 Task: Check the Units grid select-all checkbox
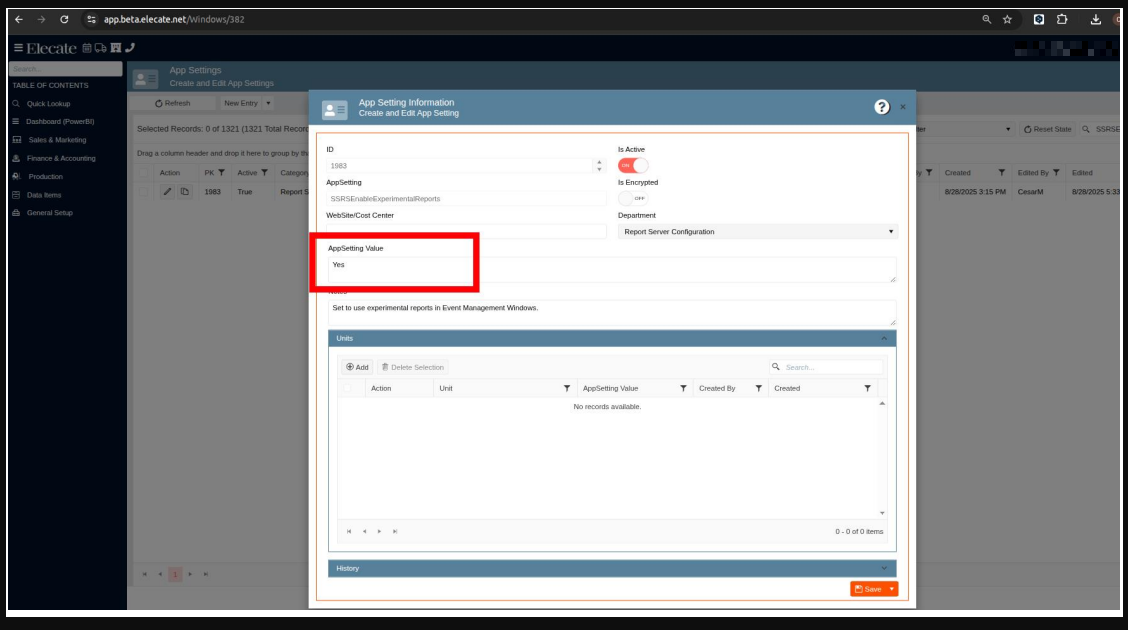click(x=348, y=388)
